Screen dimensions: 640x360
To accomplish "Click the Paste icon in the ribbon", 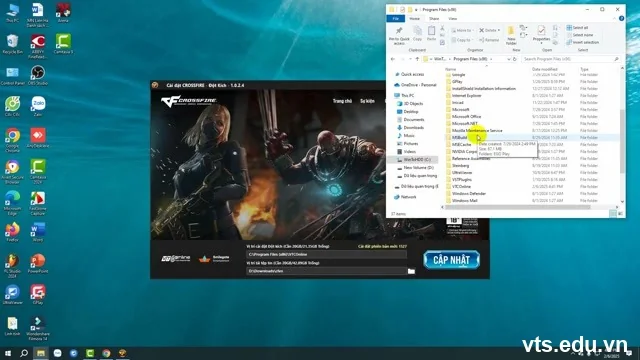I will coord(431,31).
